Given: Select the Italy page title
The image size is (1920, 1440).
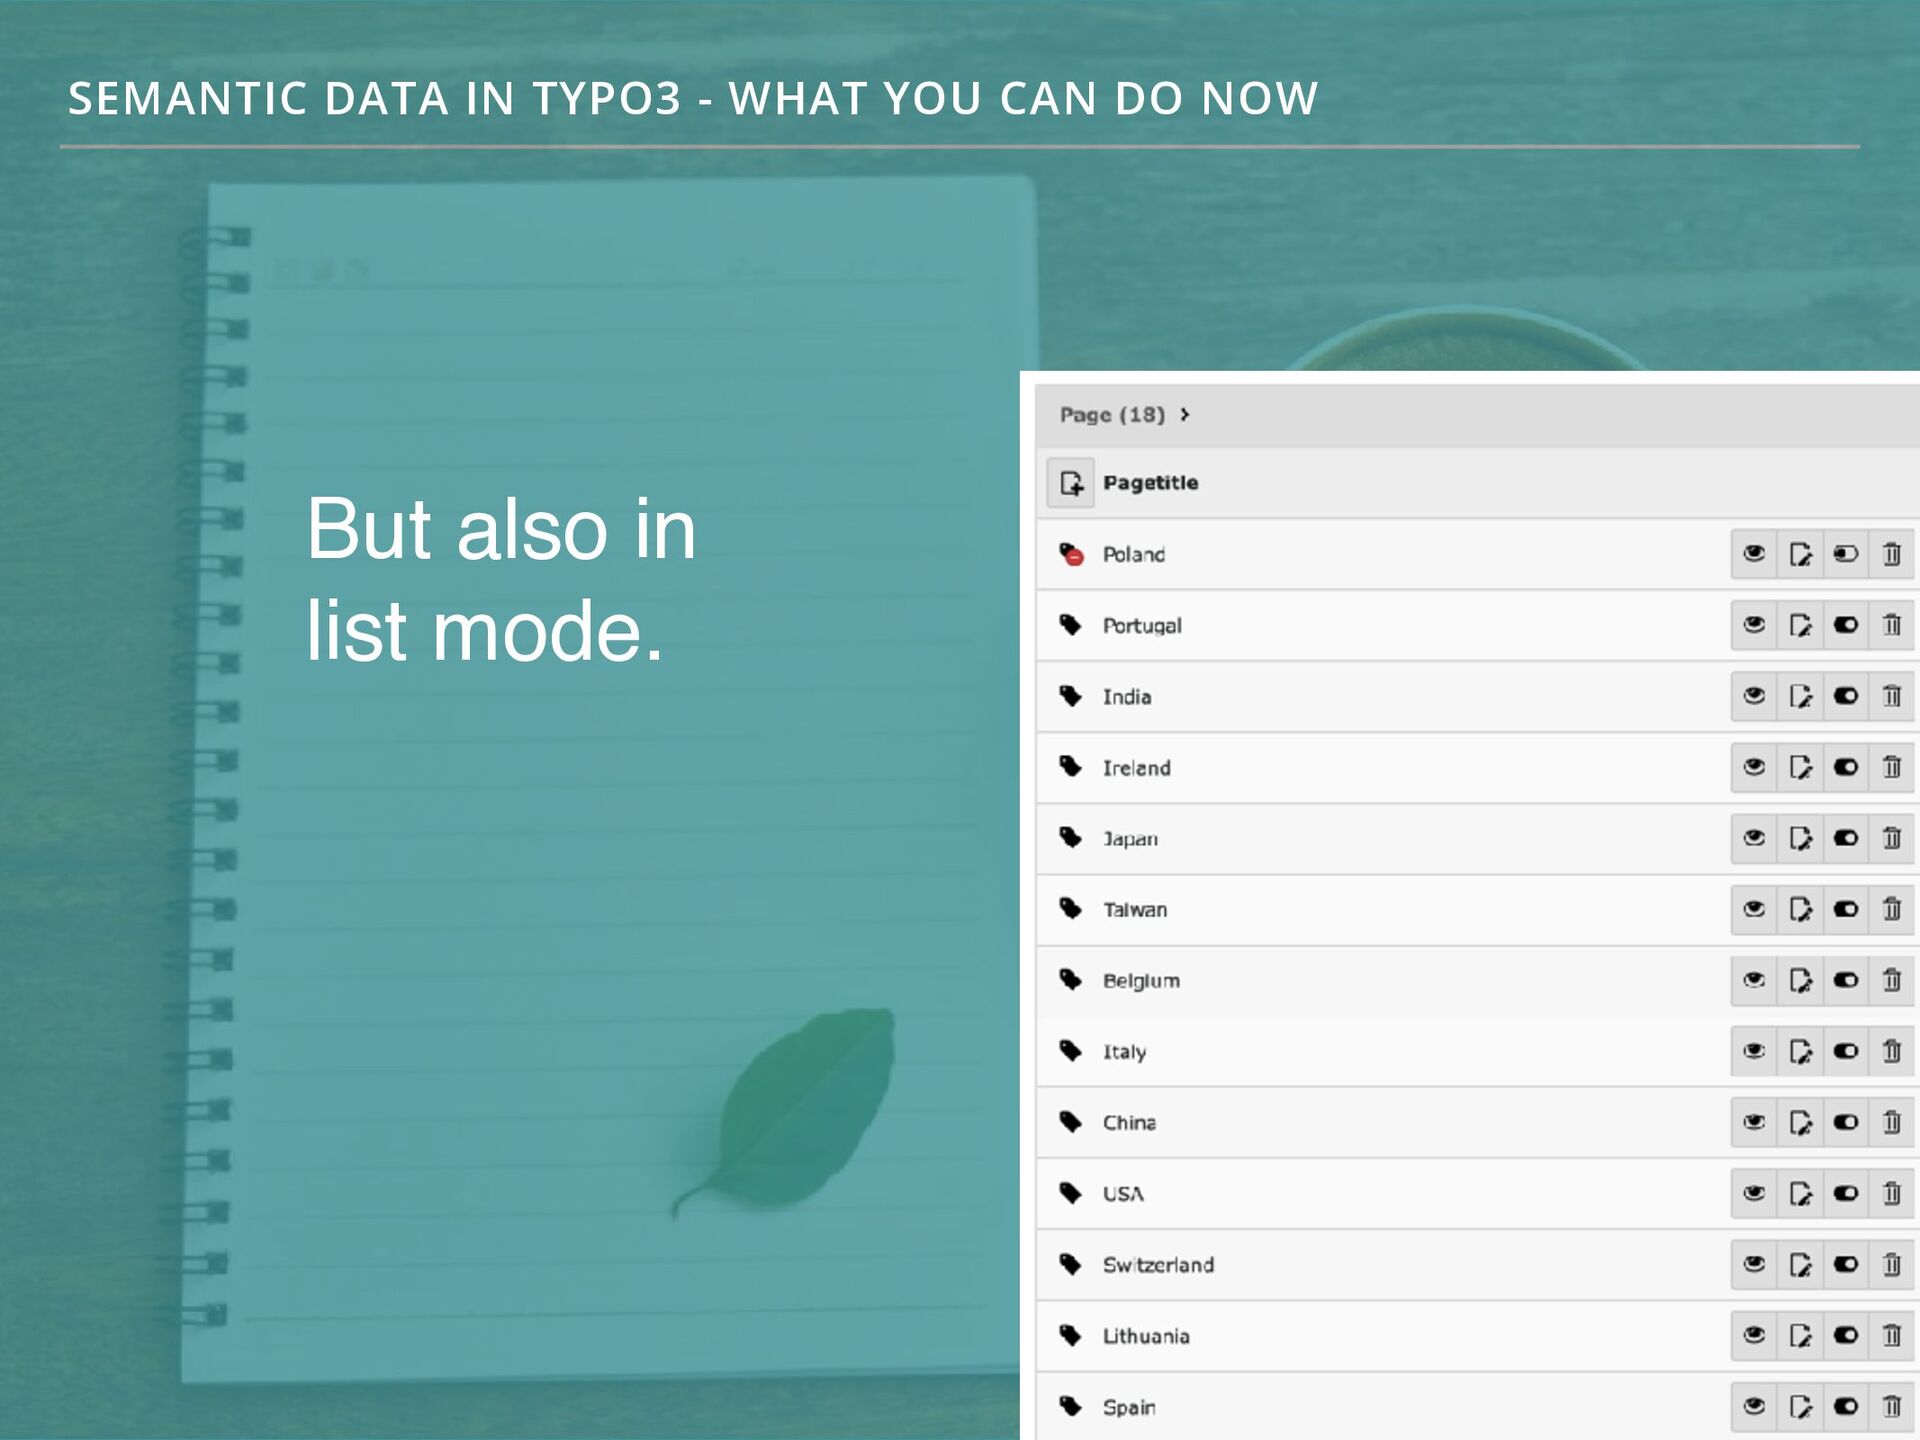Looking at the screenshot, I should pyautogui.click(x=1125, y=1052).
